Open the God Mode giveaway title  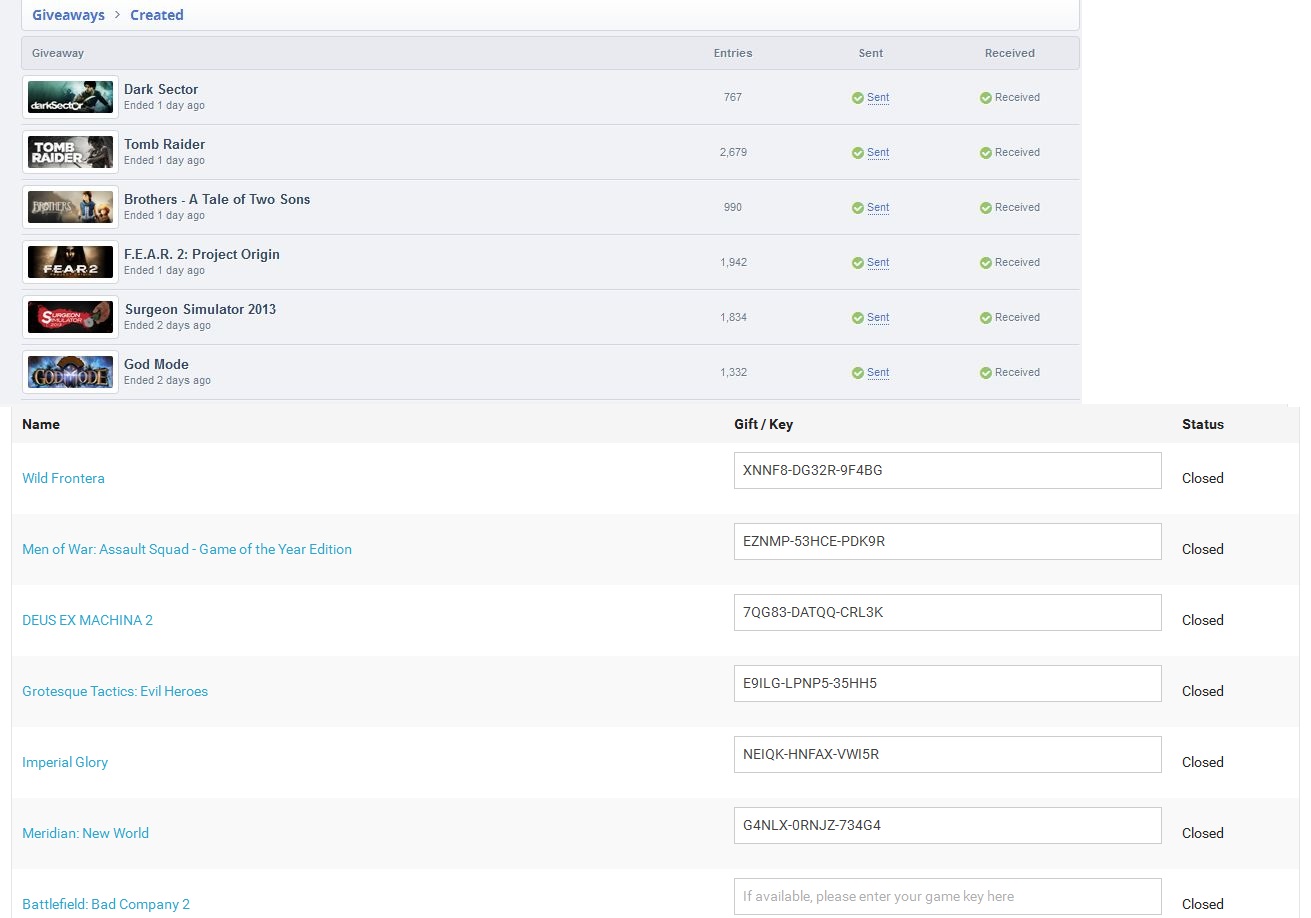coord(156,364)
